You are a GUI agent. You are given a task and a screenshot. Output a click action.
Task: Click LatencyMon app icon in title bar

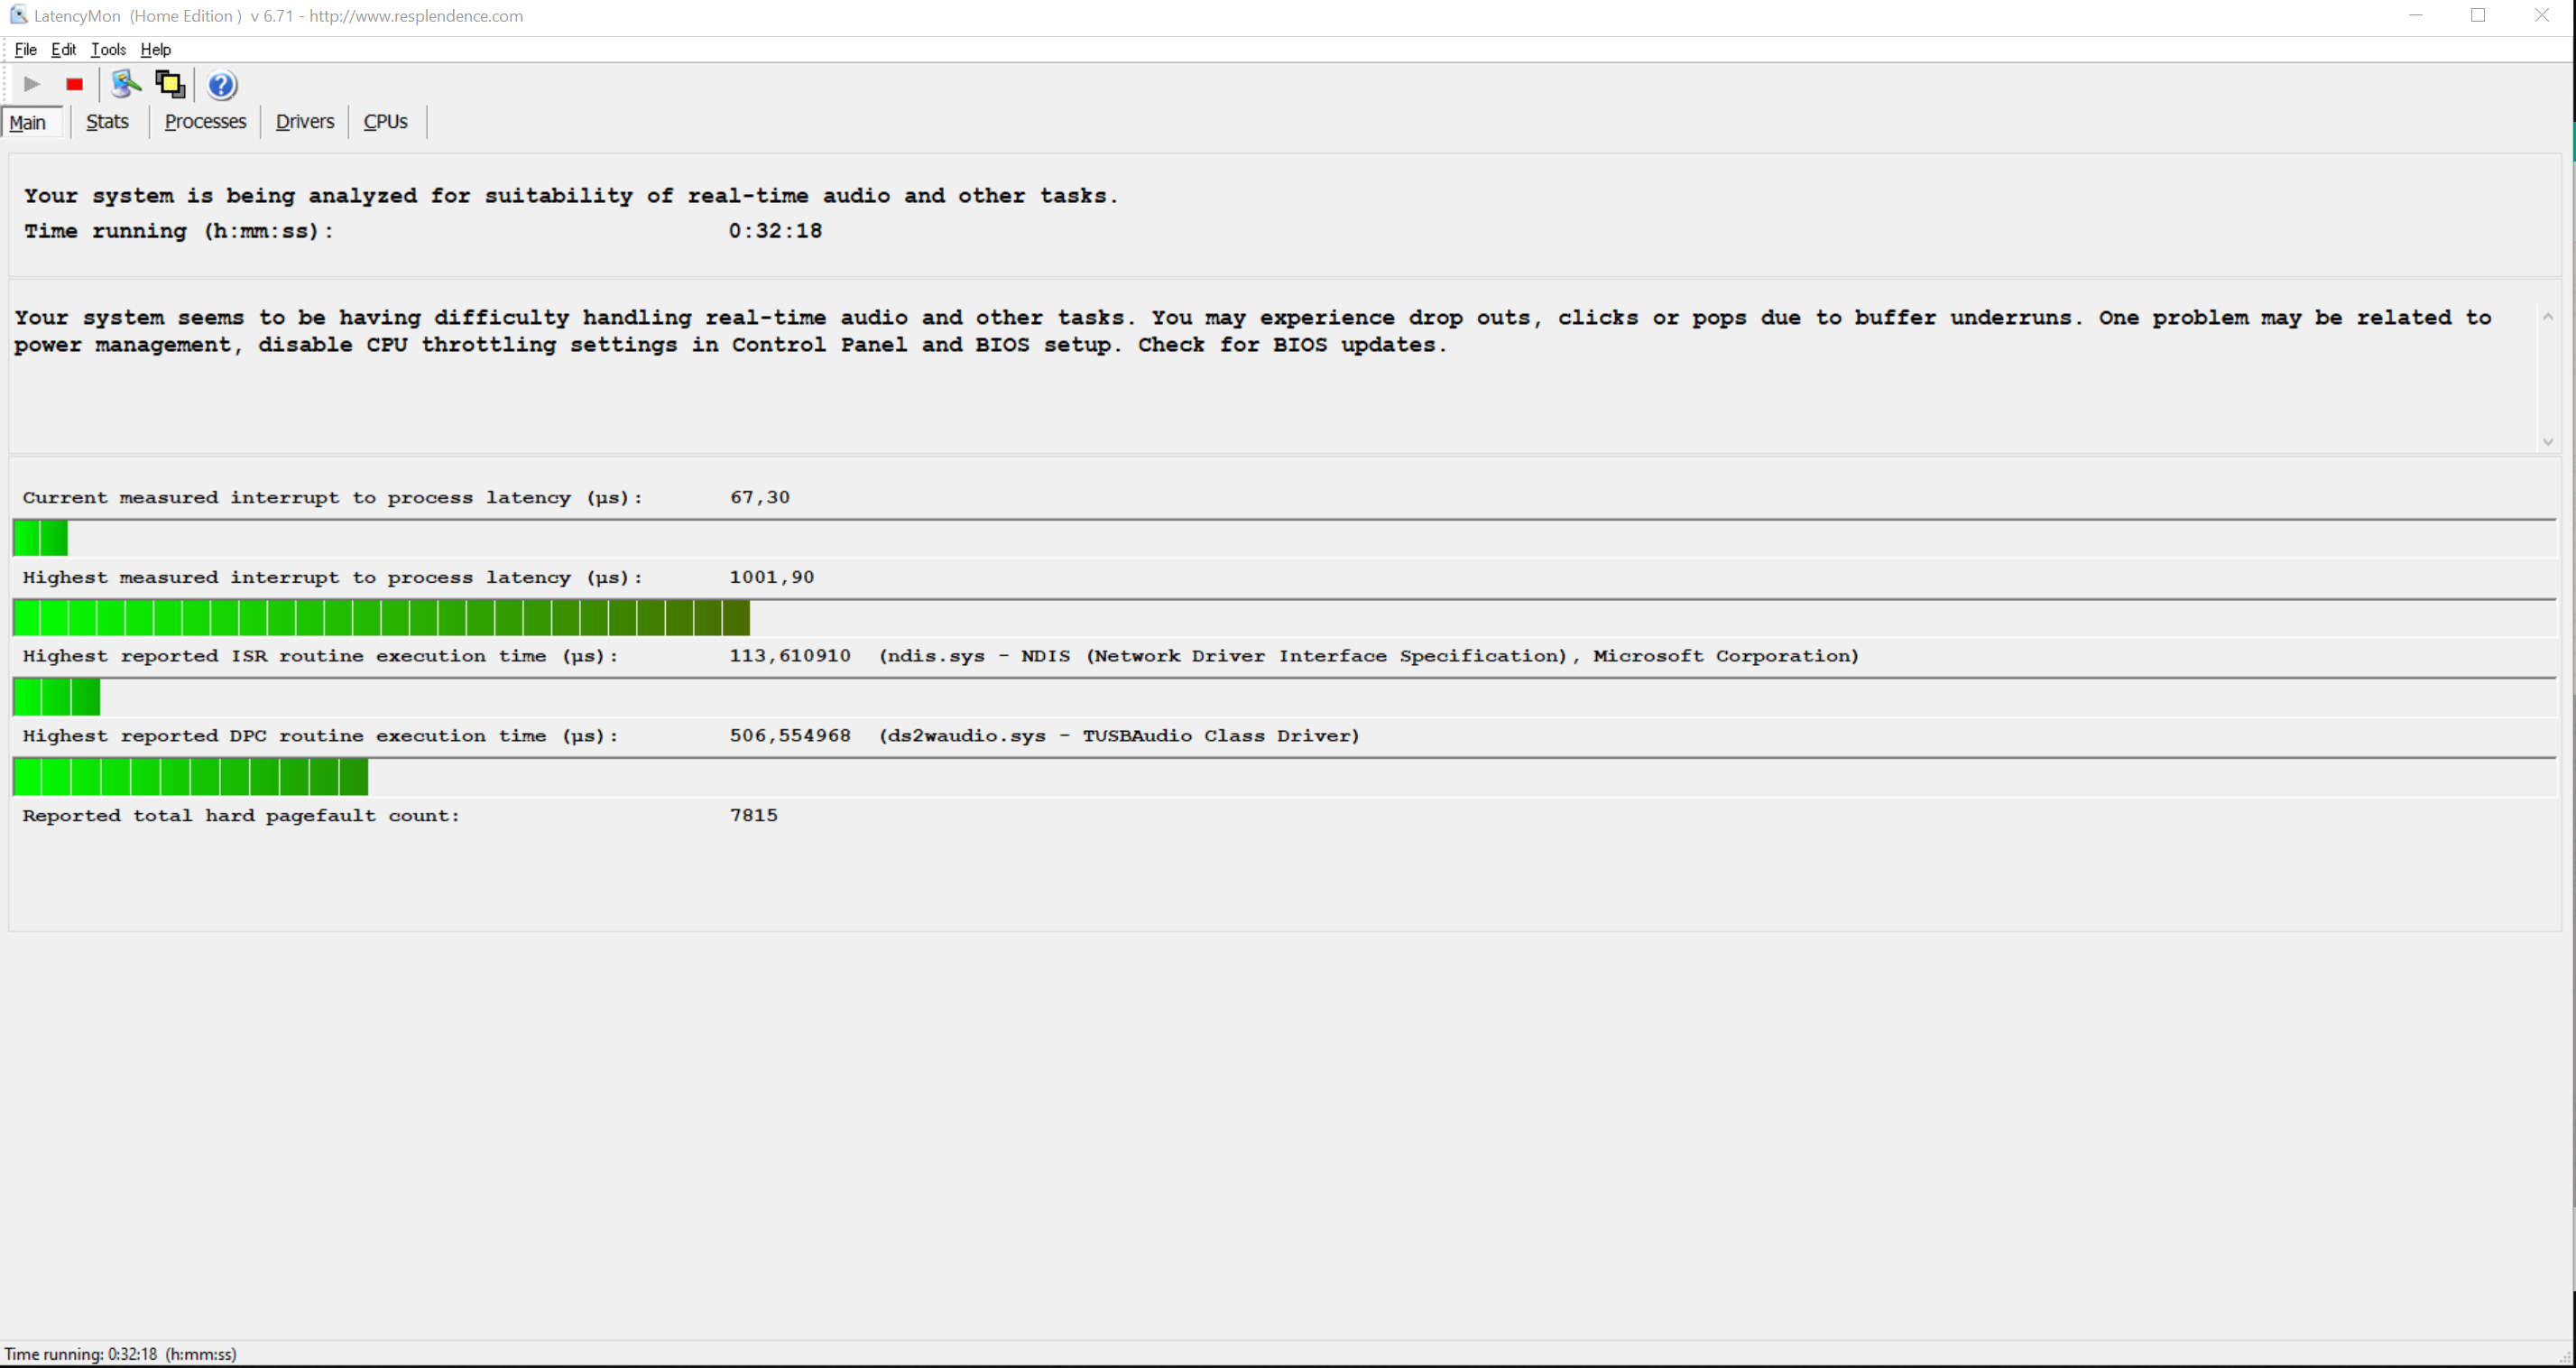tap(18, 15)
